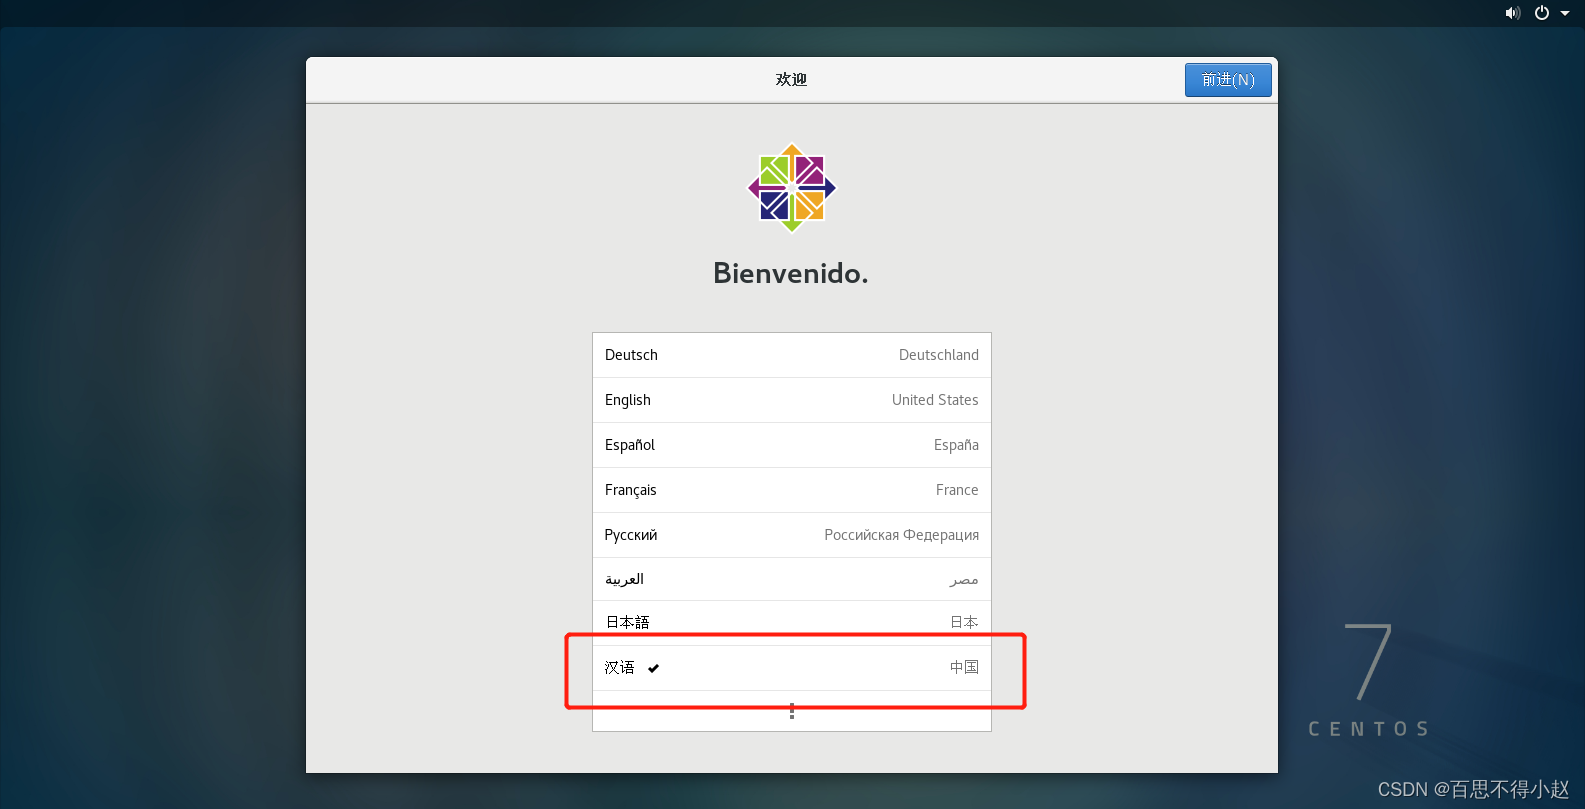This screenshot has height=809, width=1585.
Task: Select Deutsch language row
Action: (x=792, y=355)
